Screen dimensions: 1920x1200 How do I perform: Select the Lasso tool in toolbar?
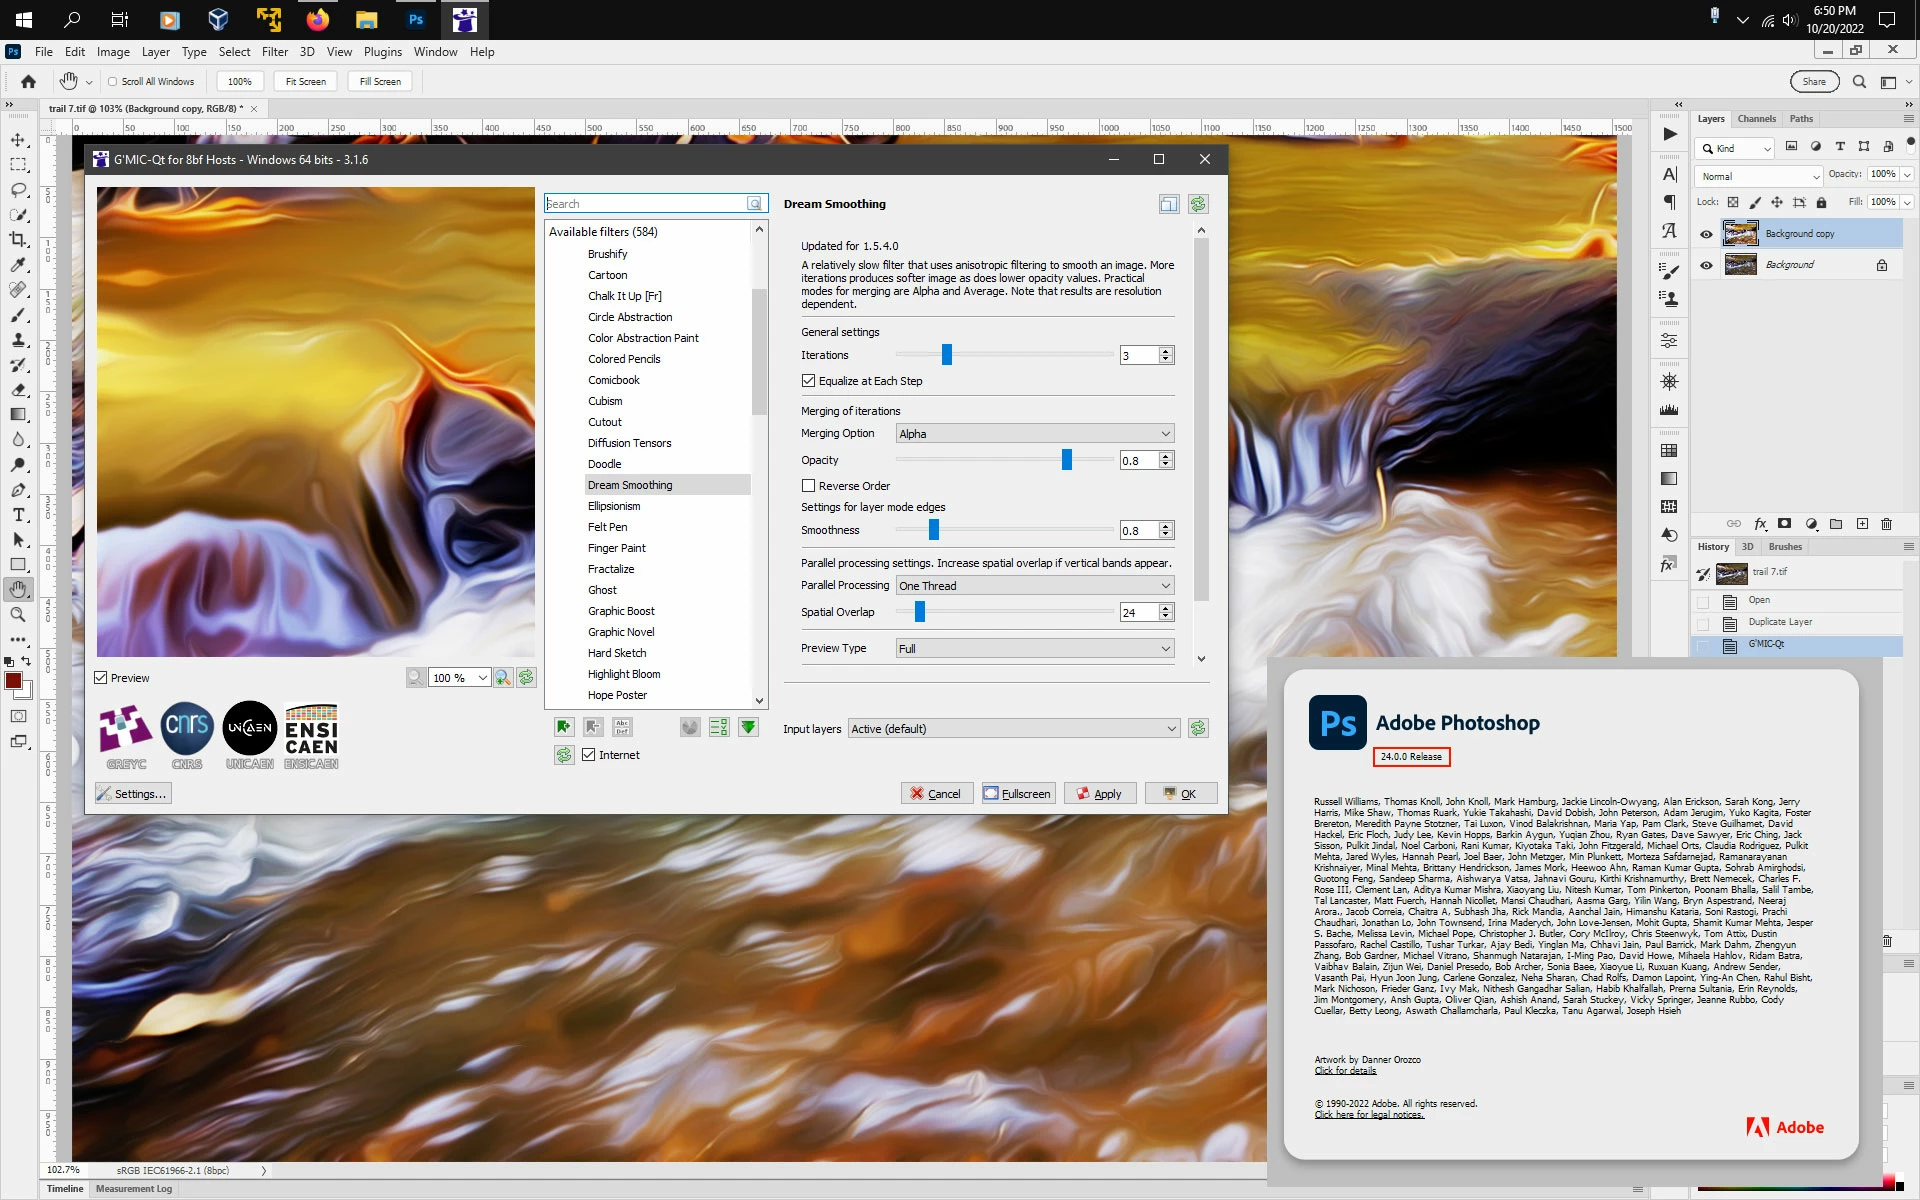pyautogui.click(x=18, y=190)
